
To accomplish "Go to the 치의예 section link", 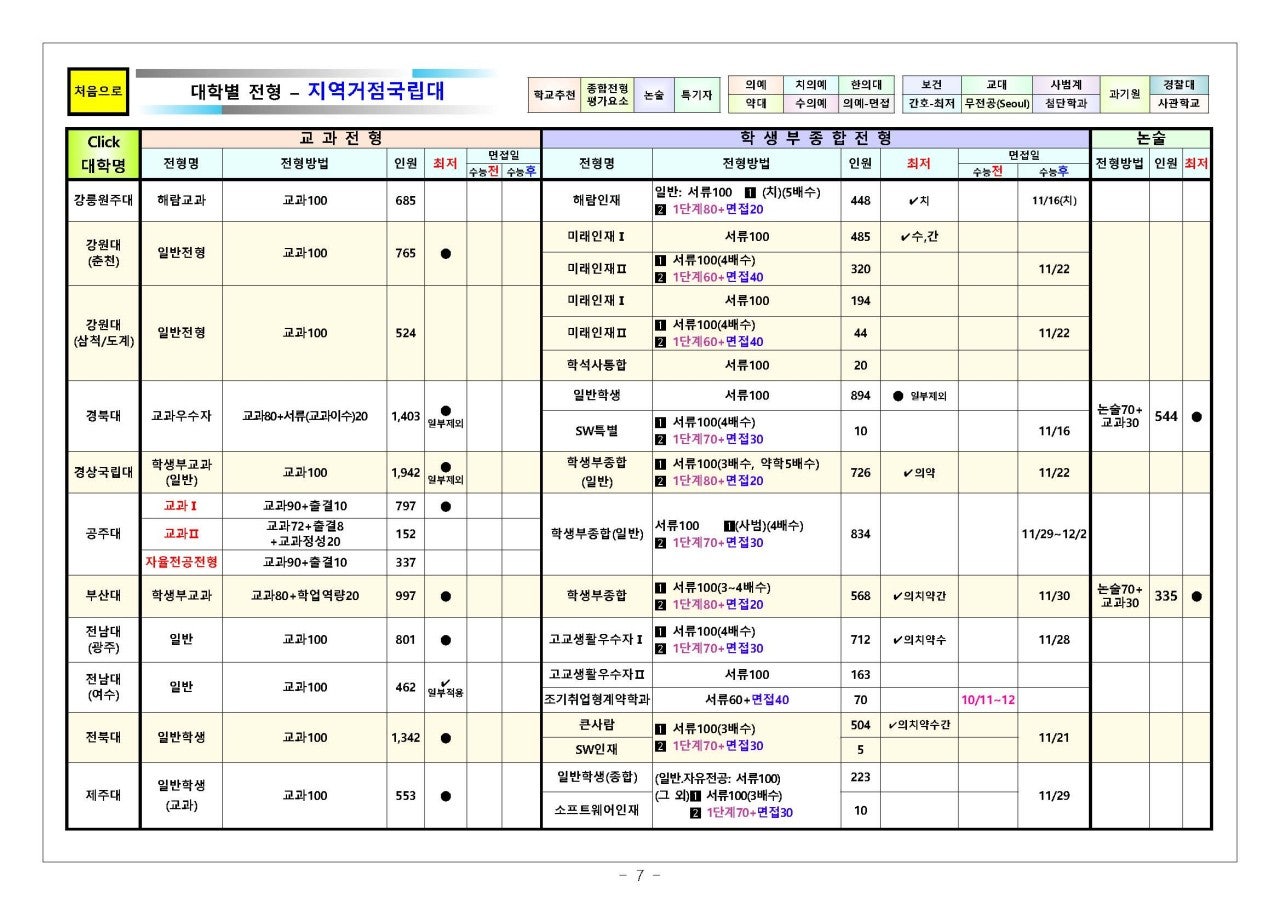I will pos(811,85).
